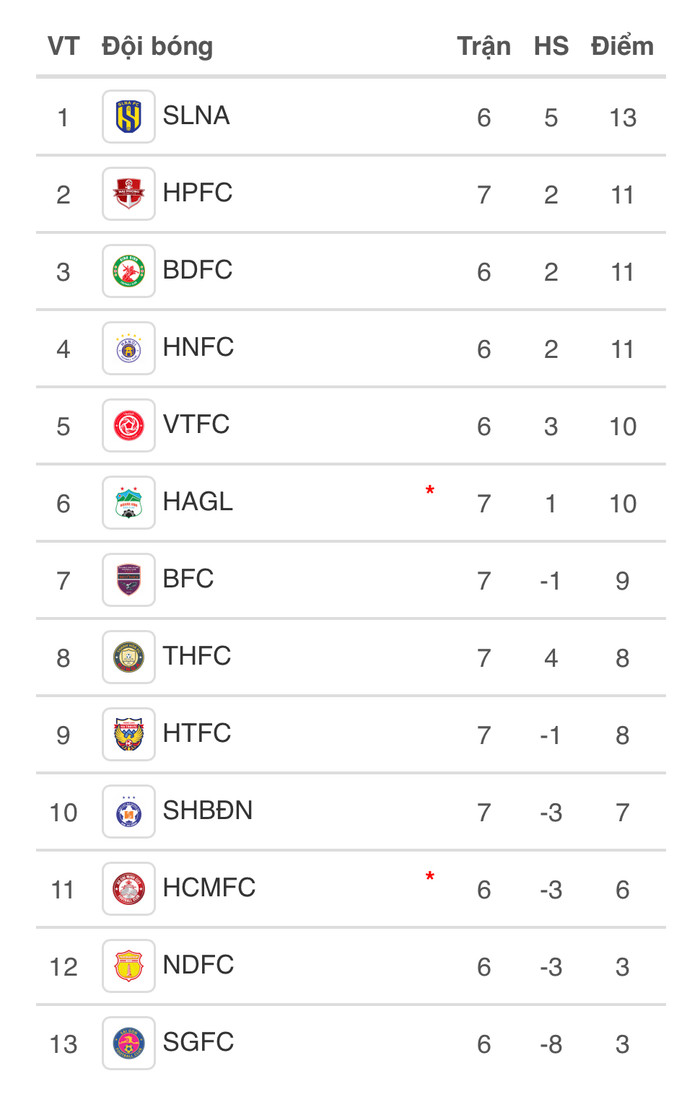The height and width of the screenshot is (1115, 700).
Task: Click the SLNA club logo
Action: point(128,117)
